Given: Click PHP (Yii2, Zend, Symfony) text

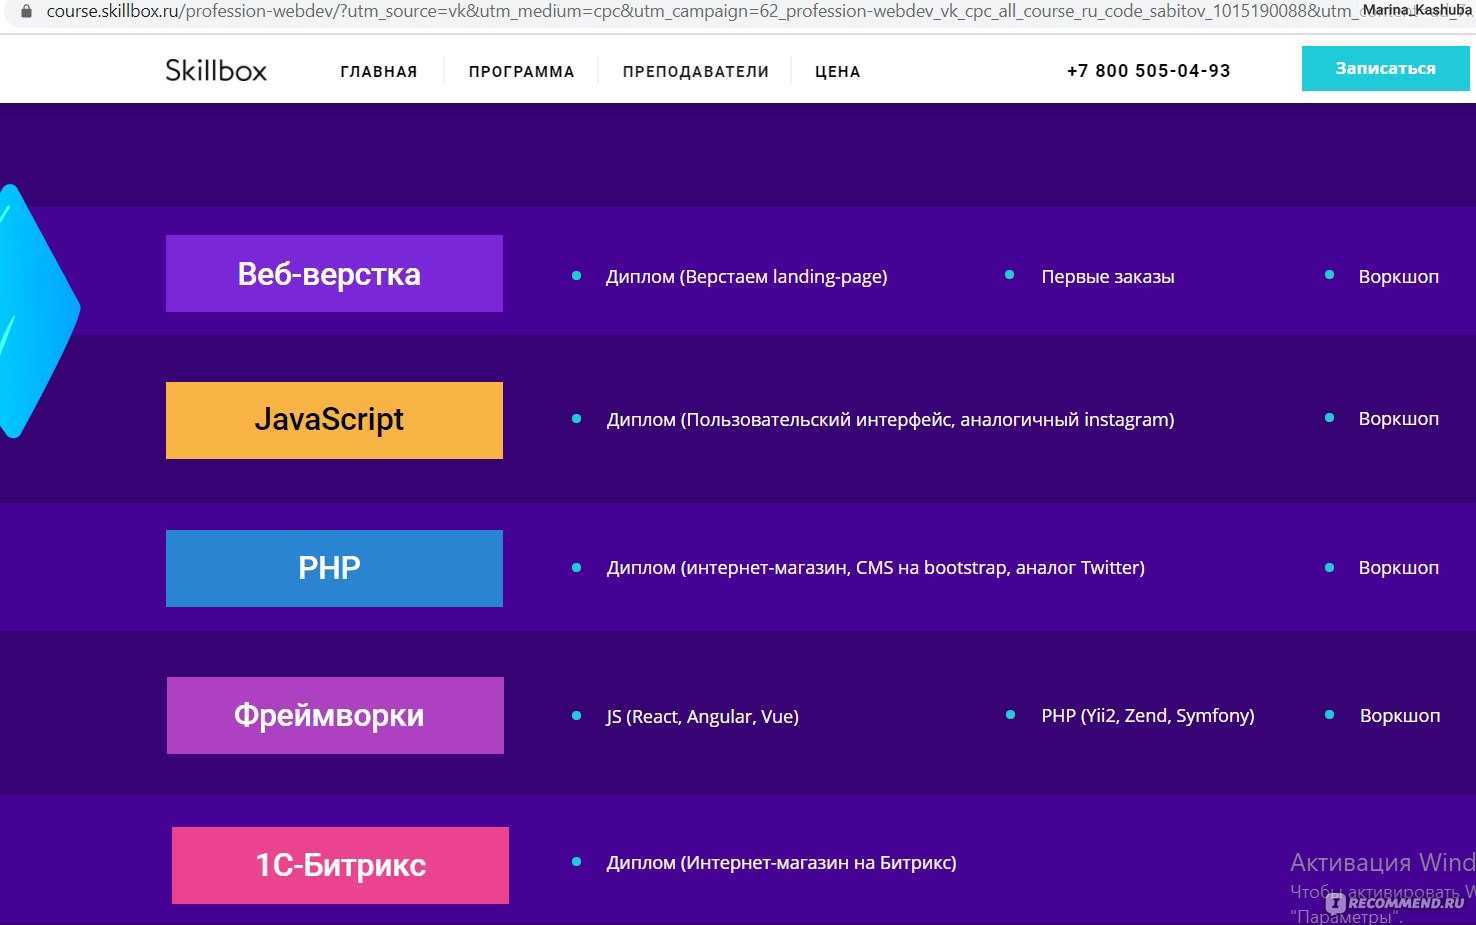Looking at the screenshot, I should point(1147,716).
